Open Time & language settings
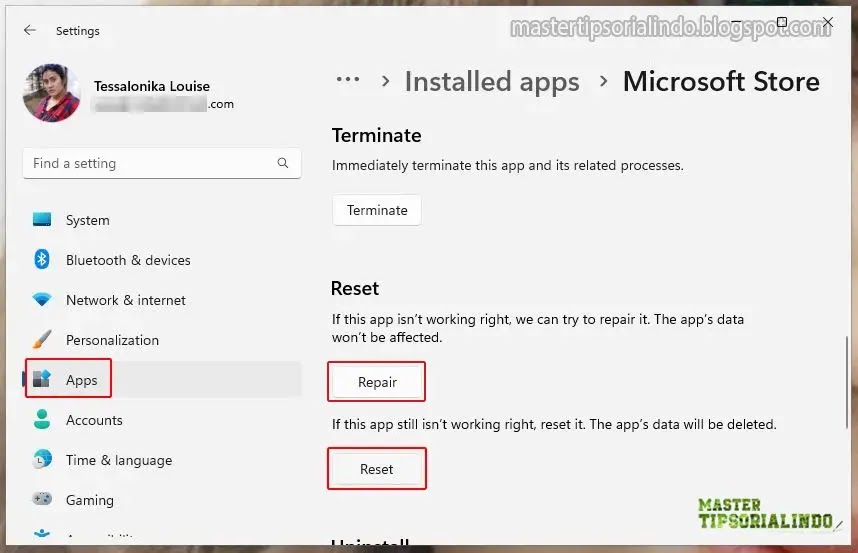 (162, 460)
